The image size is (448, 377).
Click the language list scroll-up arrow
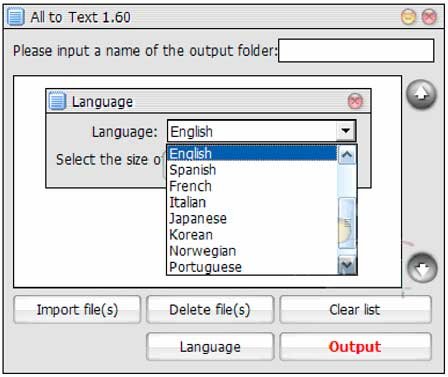(347, 155)
